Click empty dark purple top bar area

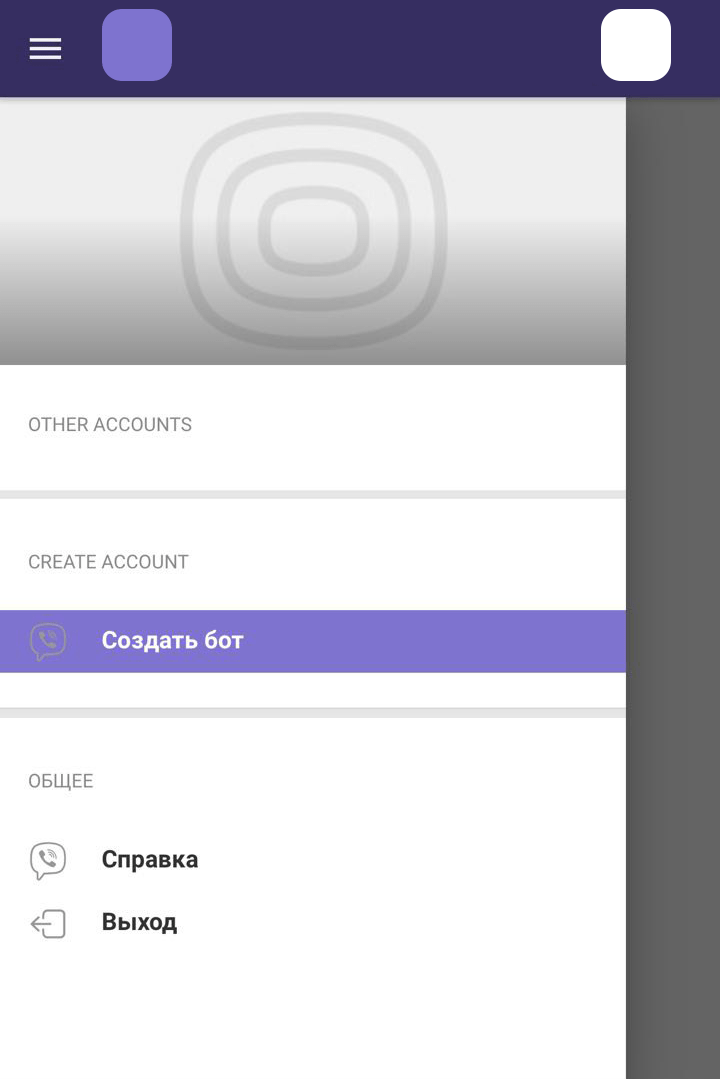coord(385,48)
